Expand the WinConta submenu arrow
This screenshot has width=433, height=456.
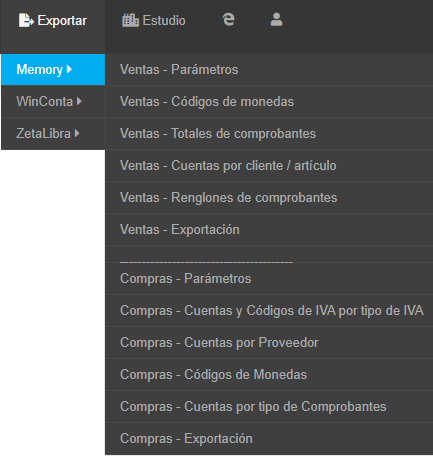click(x=79, y=101)
